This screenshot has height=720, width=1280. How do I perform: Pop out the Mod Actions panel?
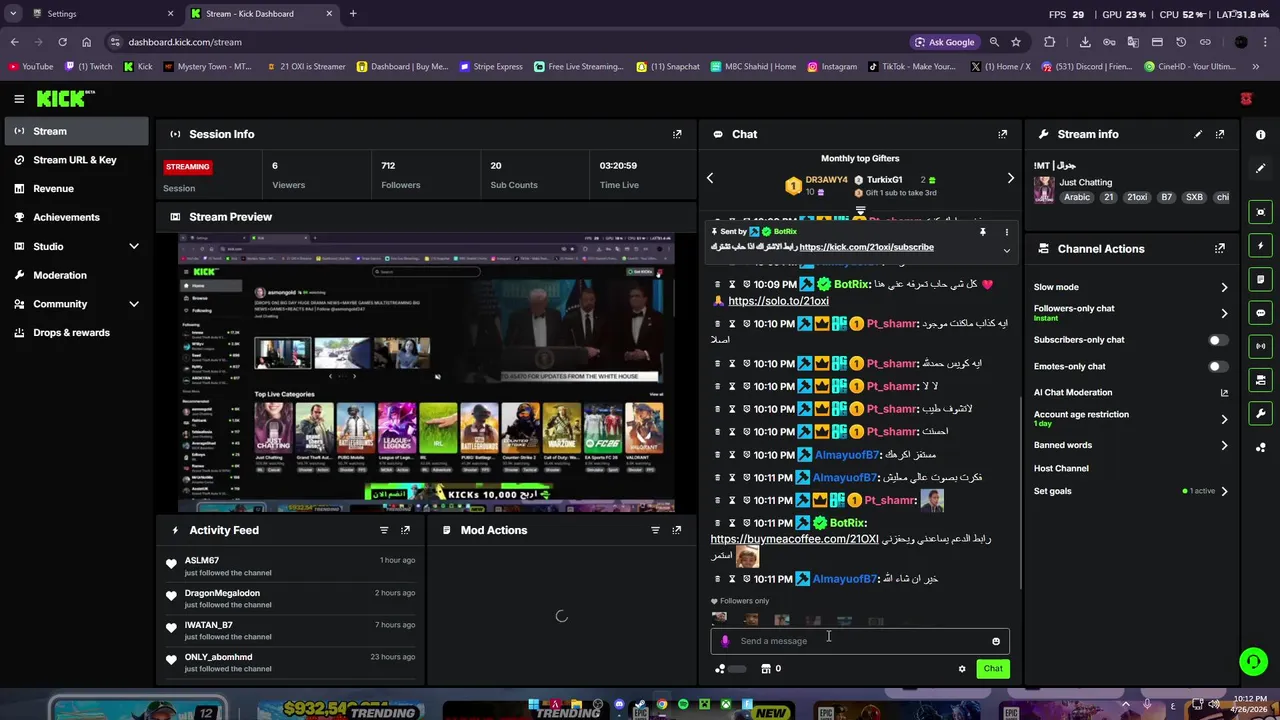click(x=677, y=530)
